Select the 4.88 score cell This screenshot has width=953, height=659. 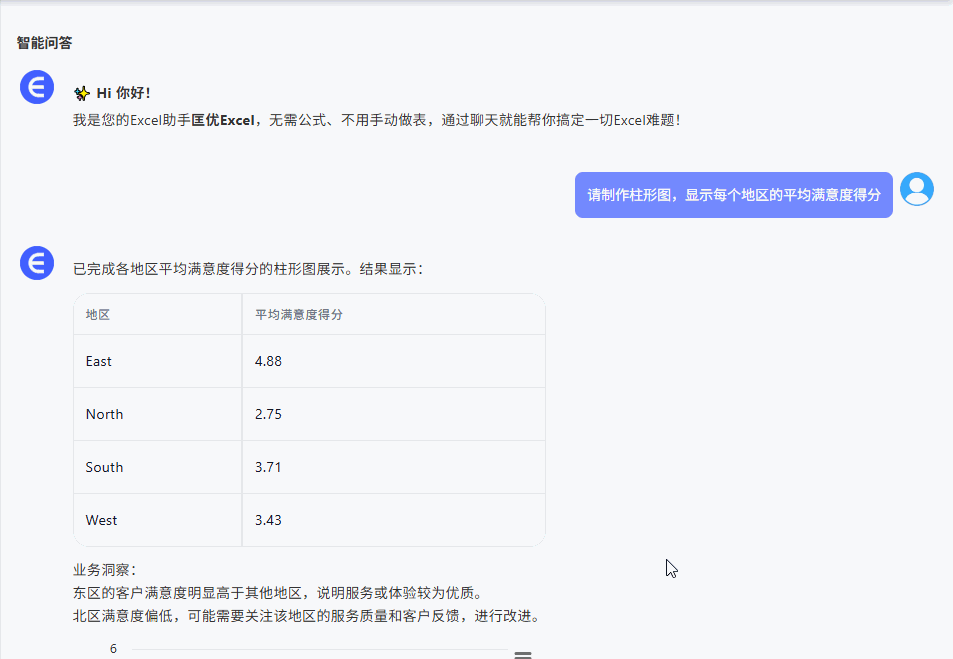[x=394, y=361]
